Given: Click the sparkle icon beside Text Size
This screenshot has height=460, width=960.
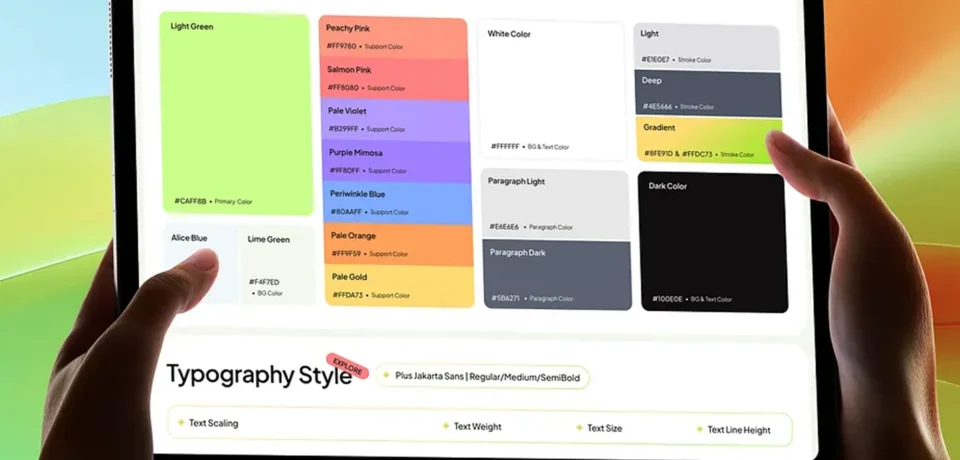Looking at the screenshot, I should pyautogui.click(x=579, y=427).
